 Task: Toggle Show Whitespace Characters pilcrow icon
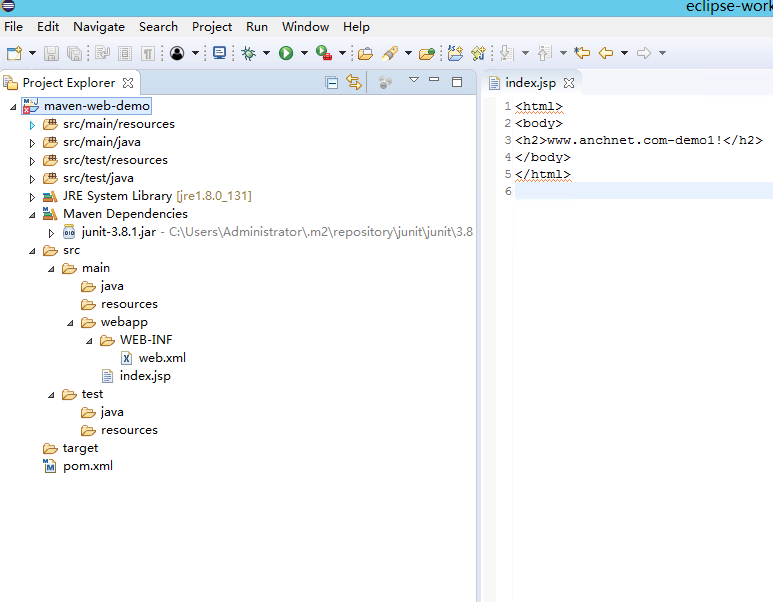coord(148,53)
